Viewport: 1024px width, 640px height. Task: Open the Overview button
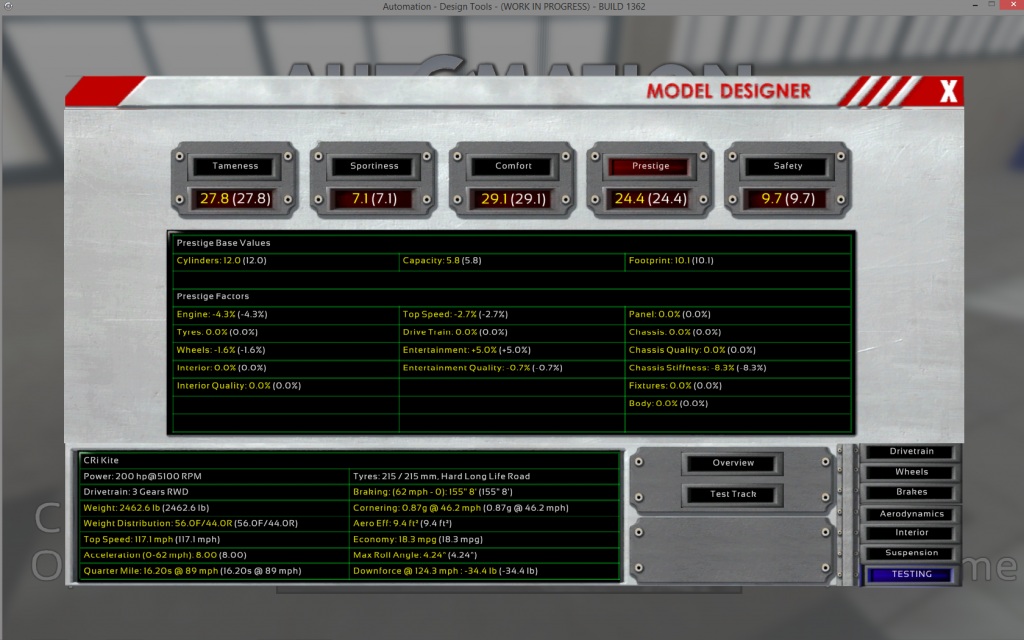pyautogui.click(x=733, y=463)
